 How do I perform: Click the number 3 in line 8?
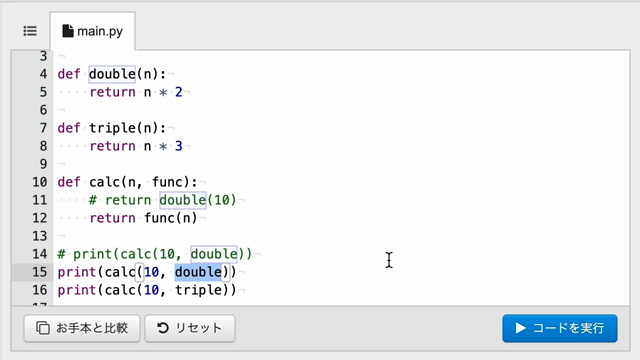[178, 146]
